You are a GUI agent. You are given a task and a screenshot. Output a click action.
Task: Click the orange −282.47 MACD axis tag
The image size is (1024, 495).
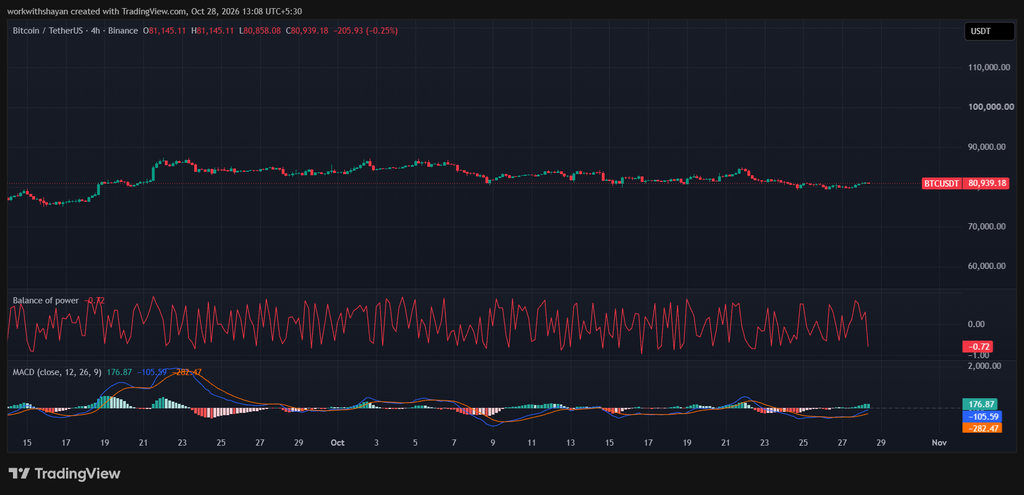(x=982, y=428)
